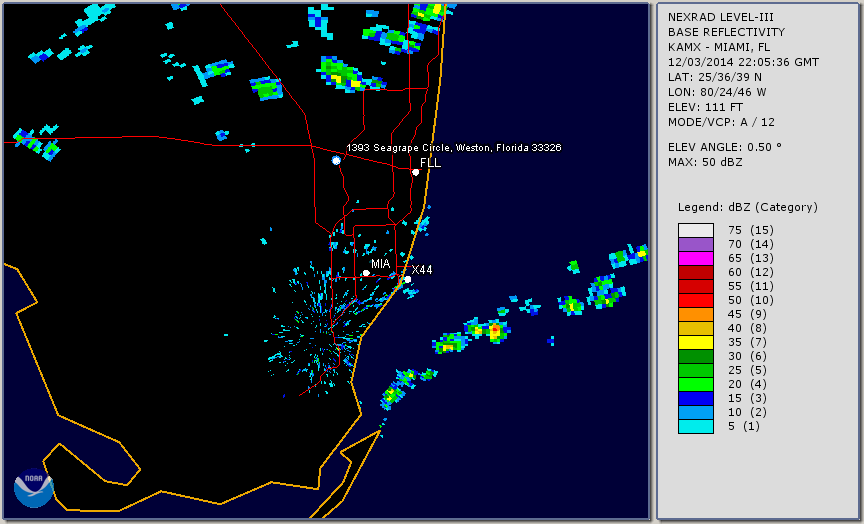The height and width of the screenshot is (524, 864).
Task: Click the X44 label on map
Action: pos(422,269)
